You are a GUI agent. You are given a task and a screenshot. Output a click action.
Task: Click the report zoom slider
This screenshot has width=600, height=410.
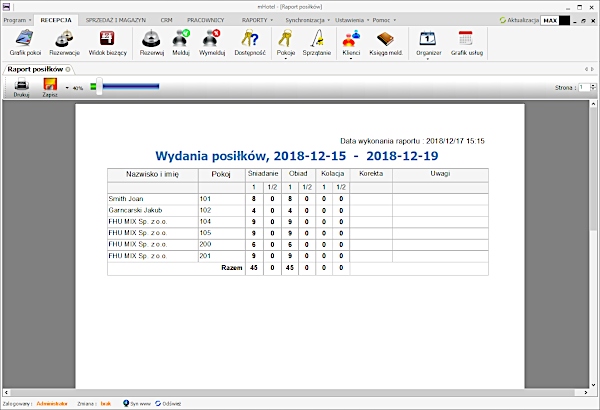(130, 88)
